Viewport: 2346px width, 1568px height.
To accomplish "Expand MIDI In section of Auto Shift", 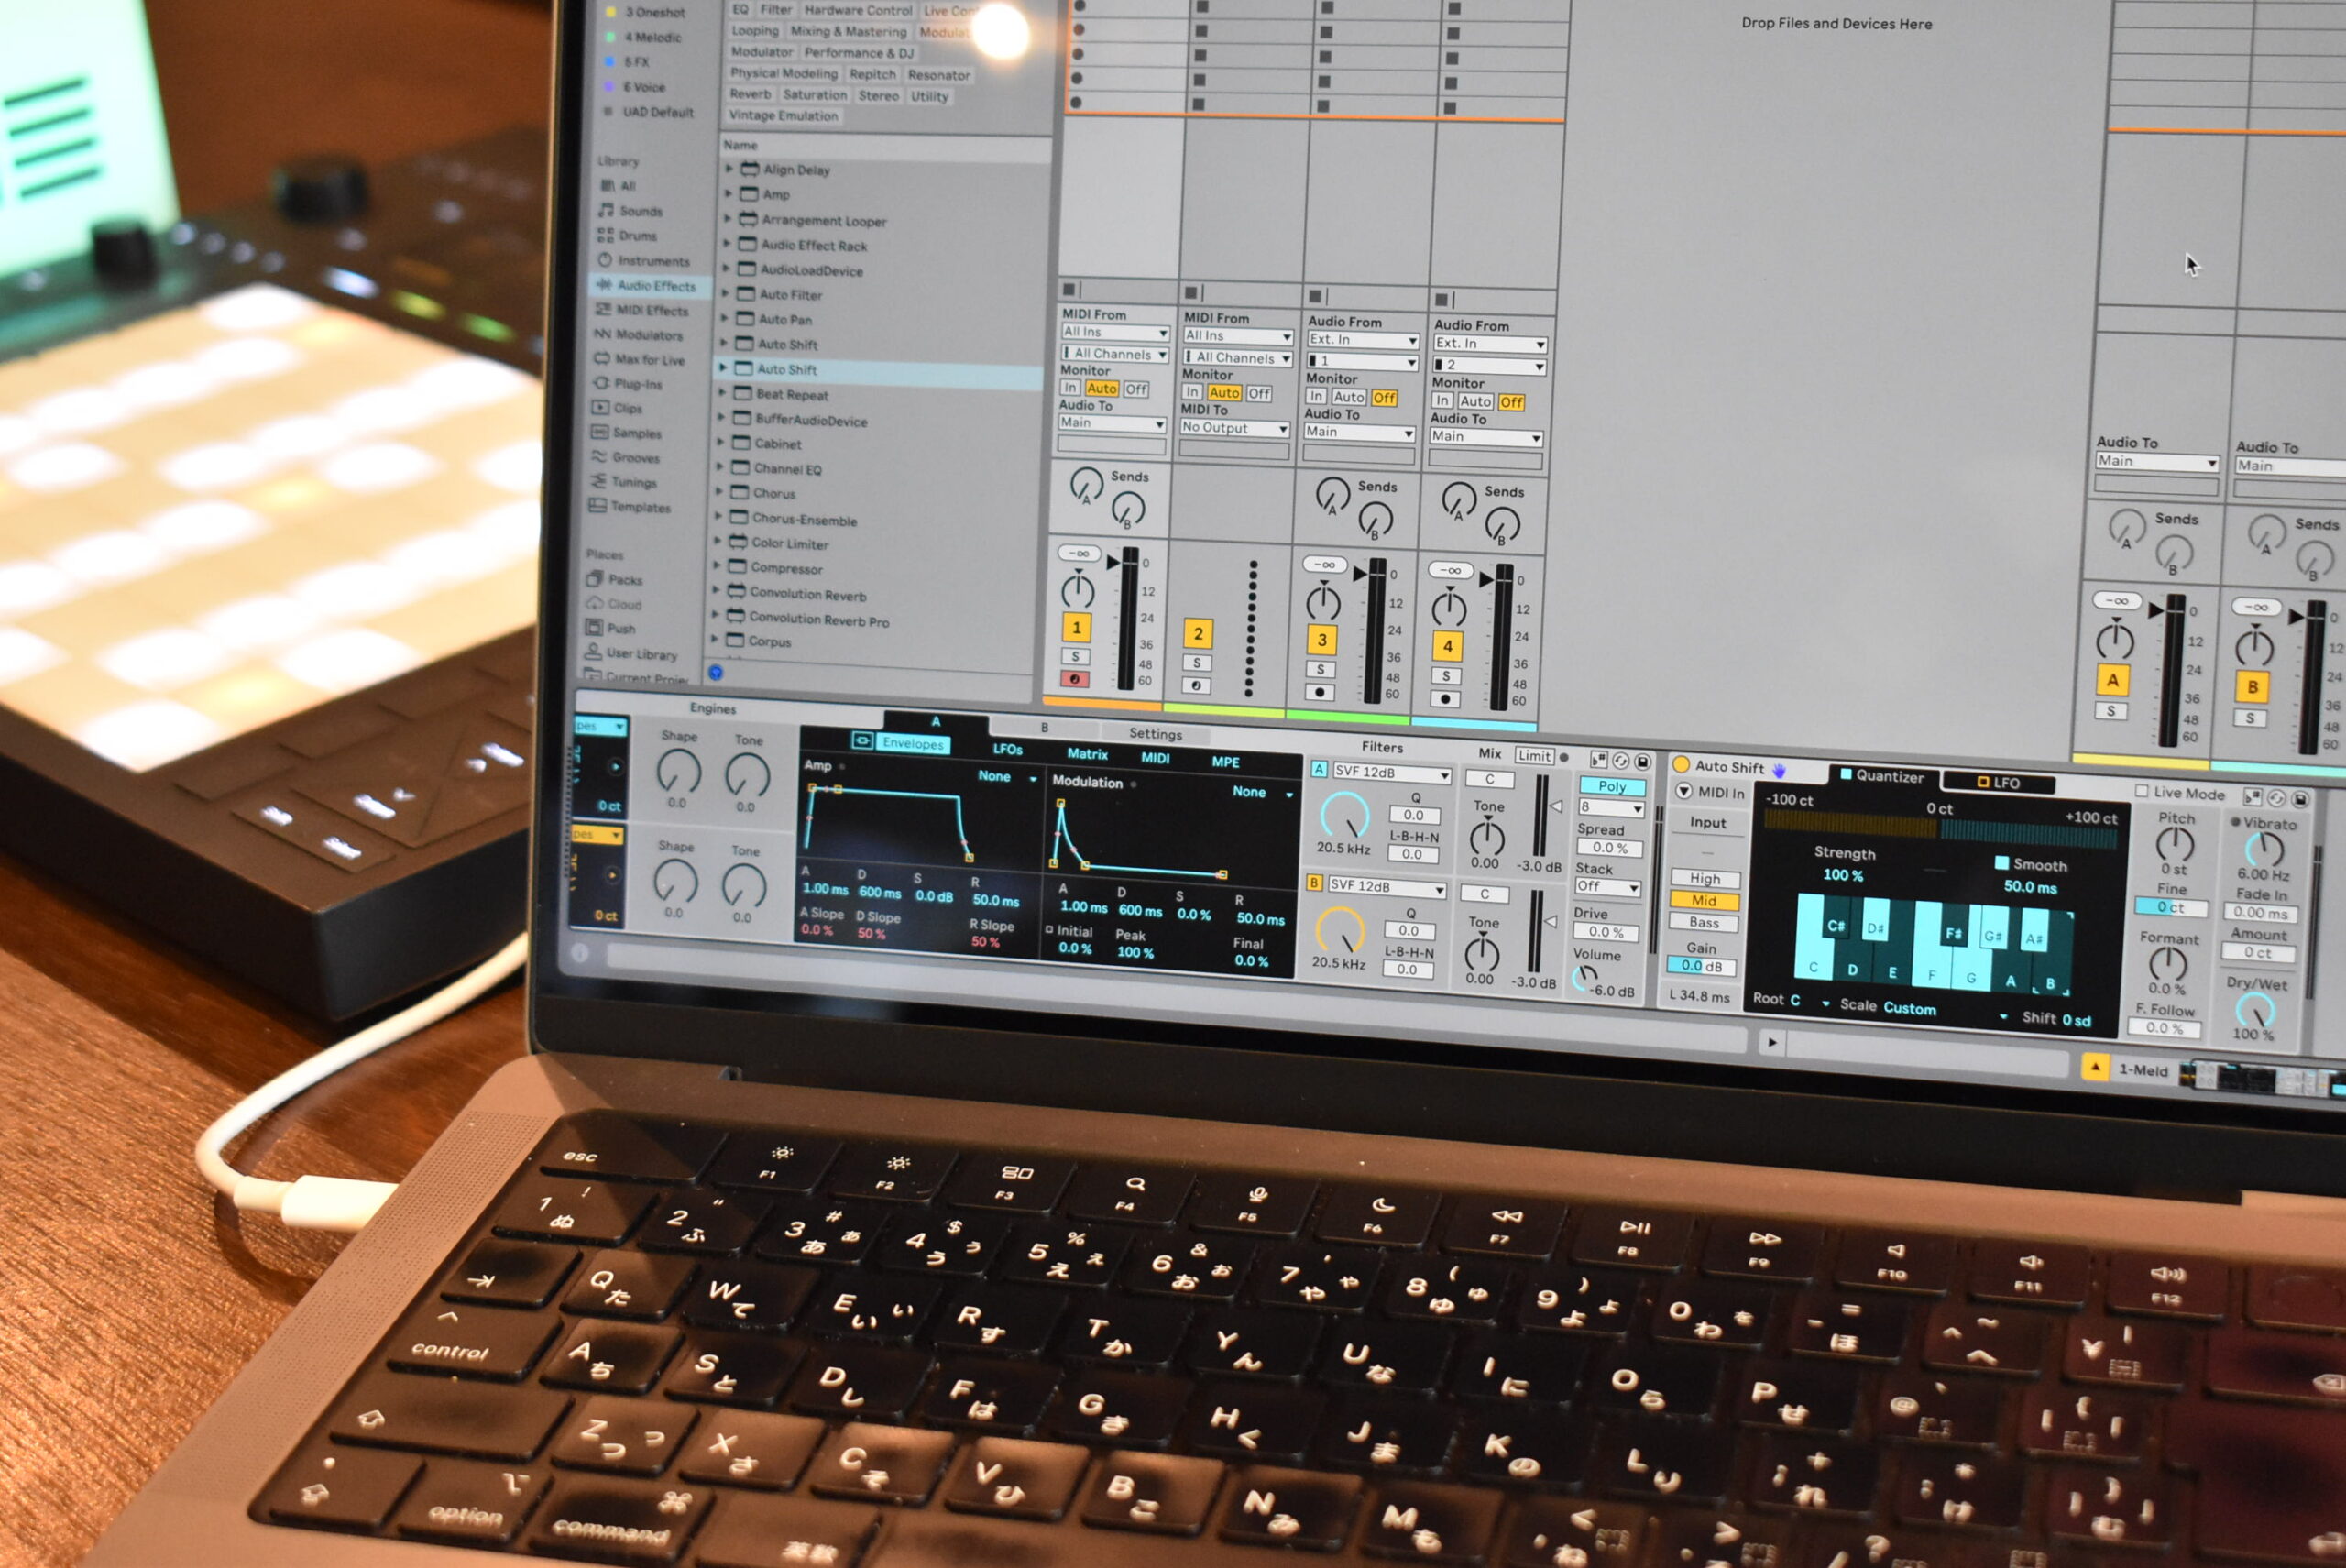I will click(1684, 791).
